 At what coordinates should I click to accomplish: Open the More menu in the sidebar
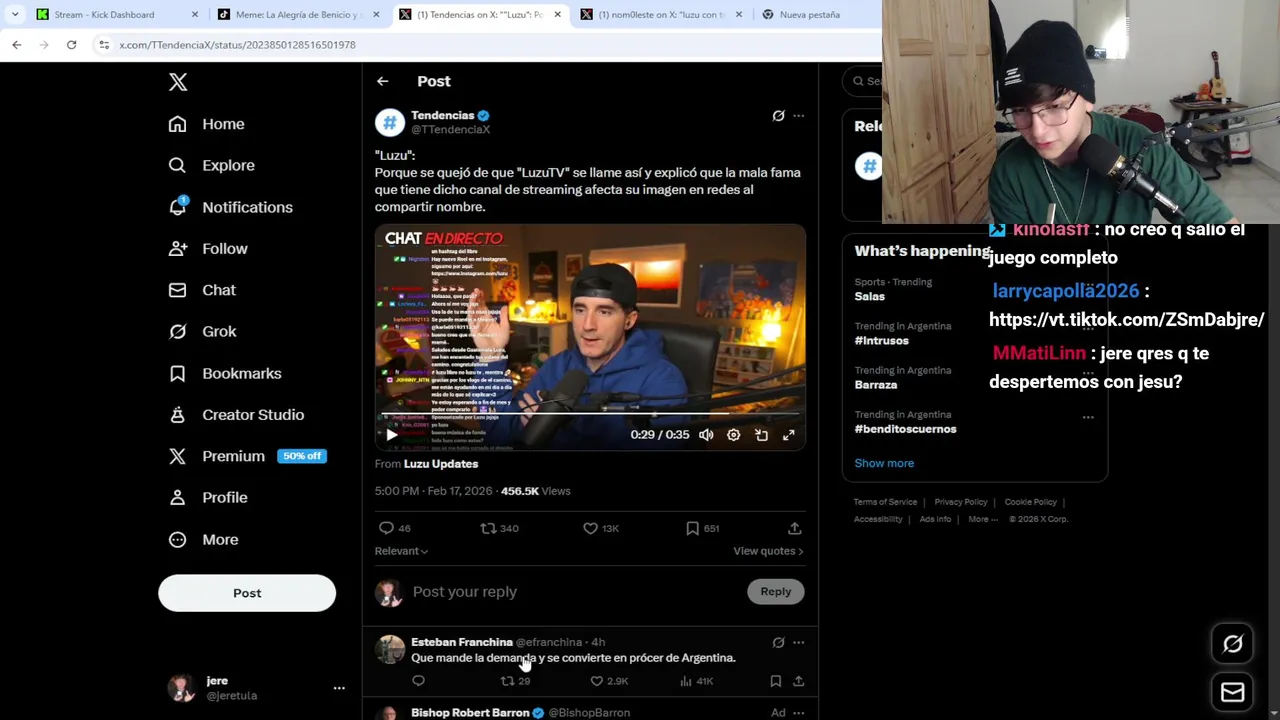(x=204, y=539)
